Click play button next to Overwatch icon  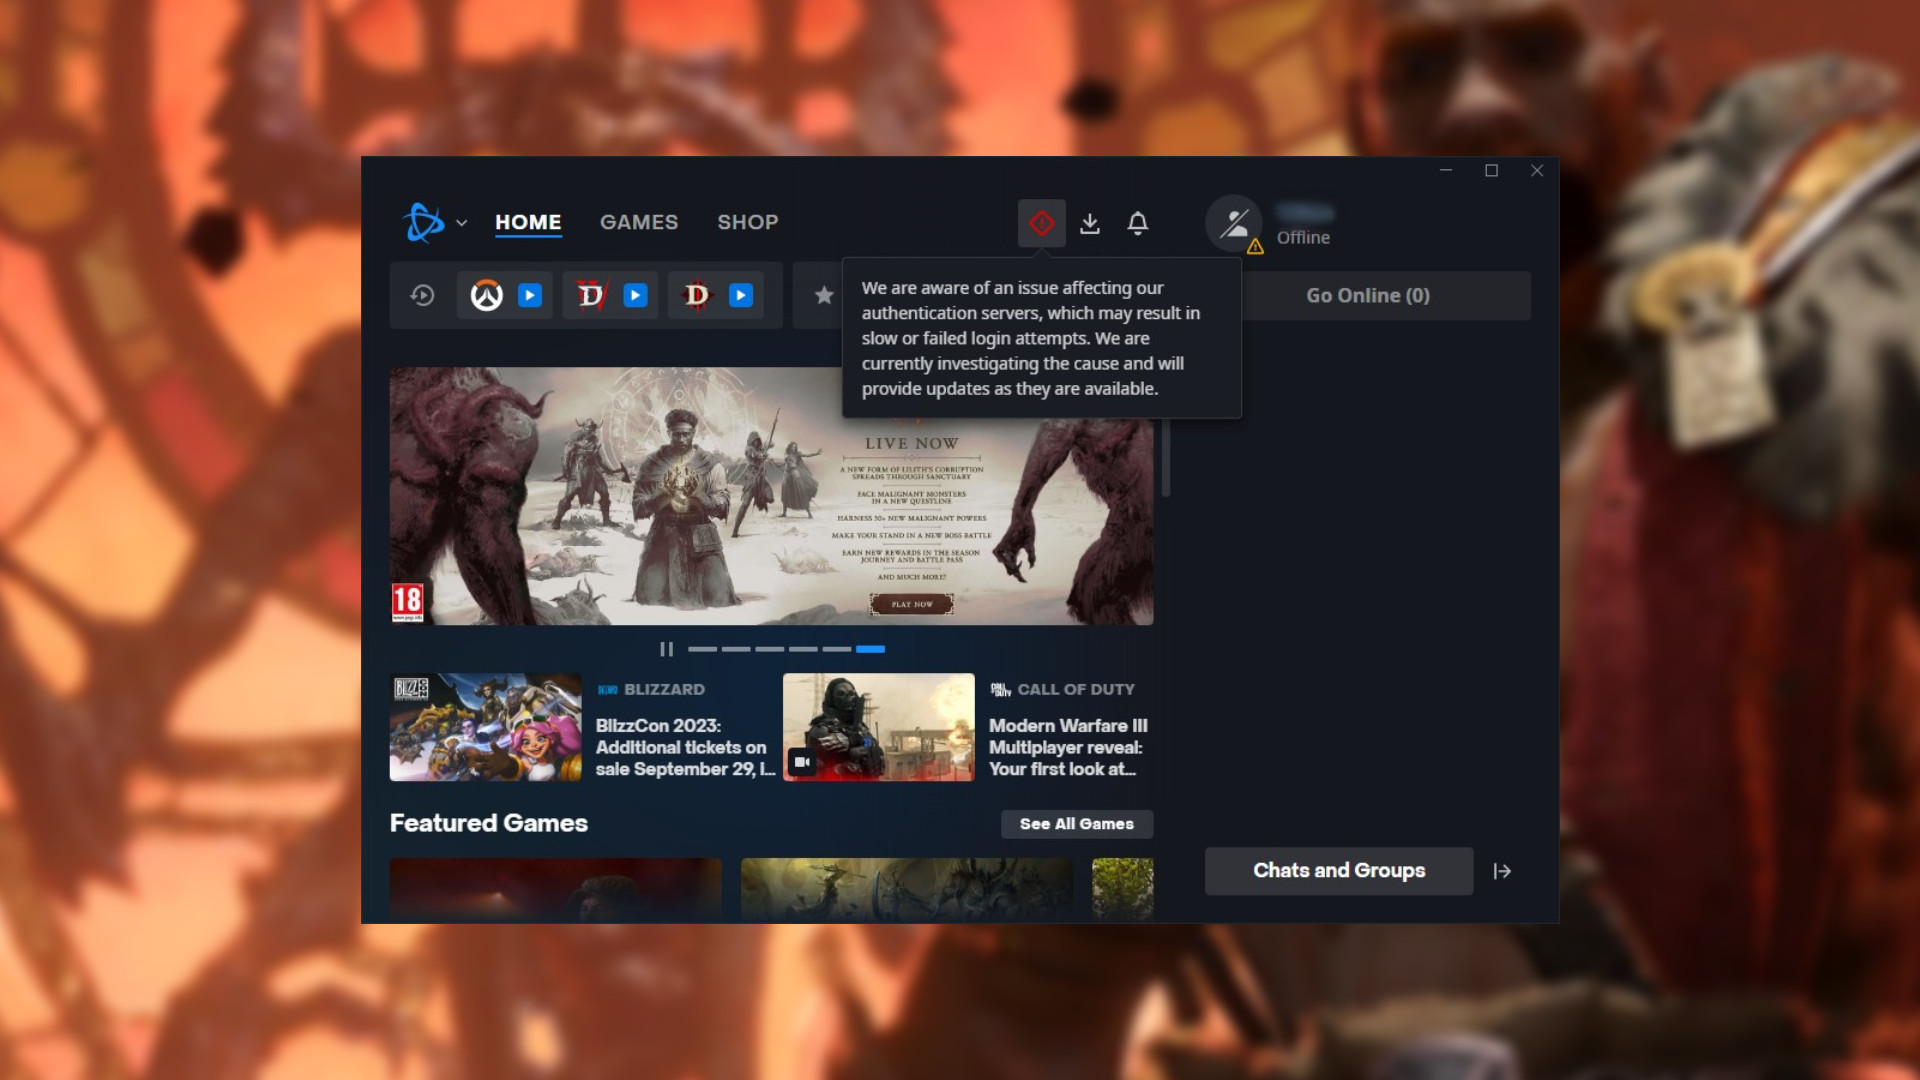coord(527,294)
